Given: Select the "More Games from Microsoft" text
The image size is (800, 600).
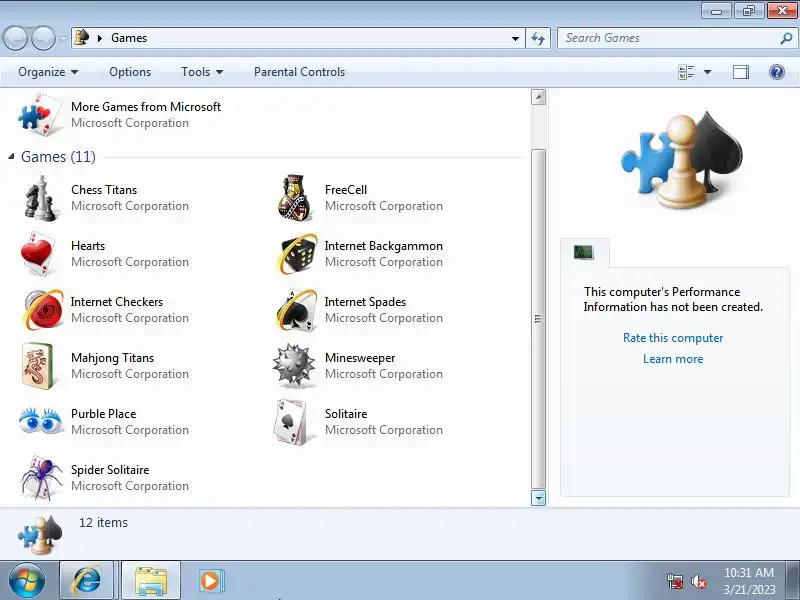Looking at the screenshot, I should [x=146, y=107].
